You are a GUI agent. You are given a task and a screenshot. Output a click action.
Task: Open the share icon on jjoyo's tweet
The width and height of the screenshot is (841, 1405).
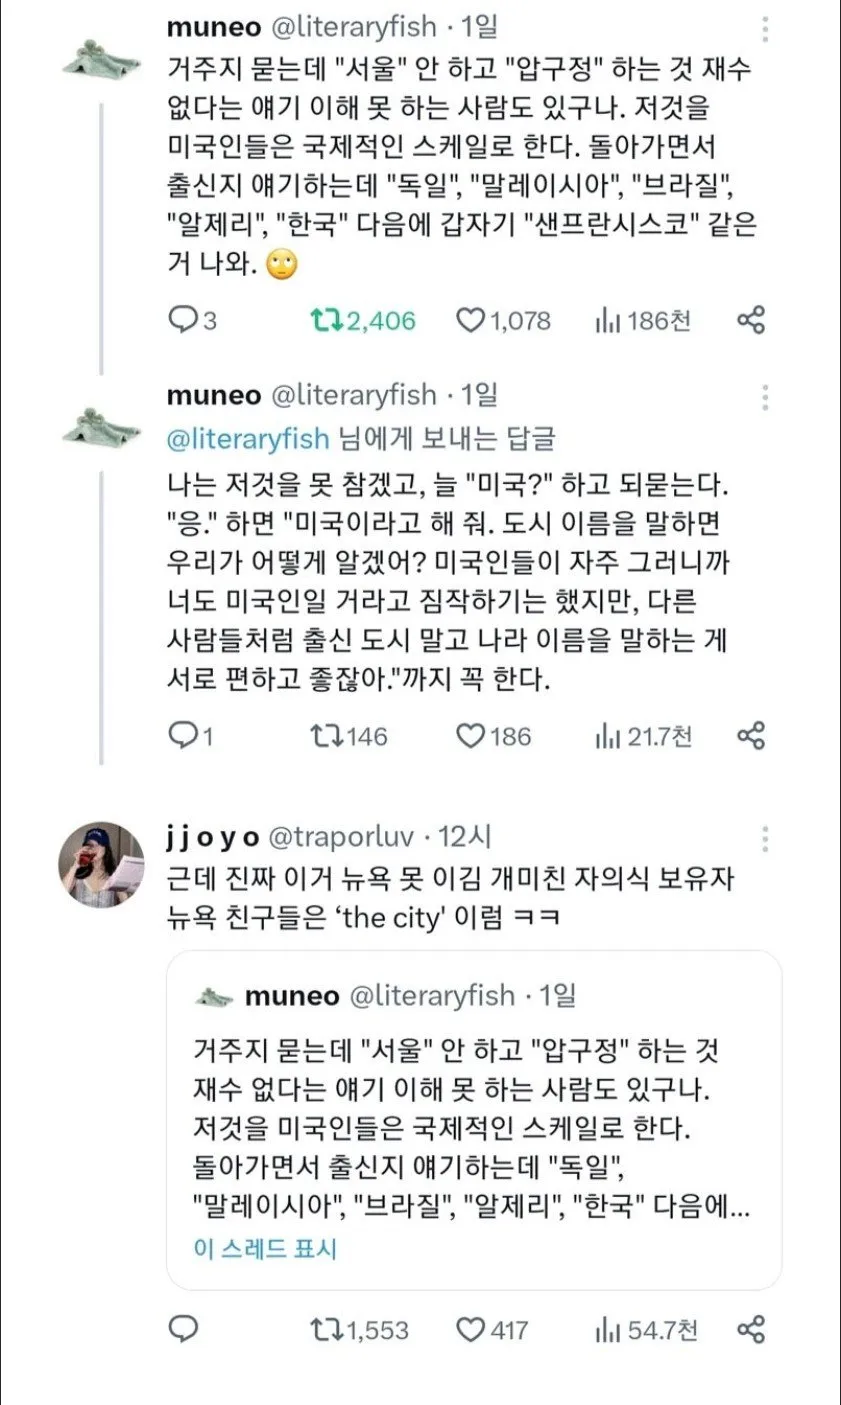coord(752,1331)
